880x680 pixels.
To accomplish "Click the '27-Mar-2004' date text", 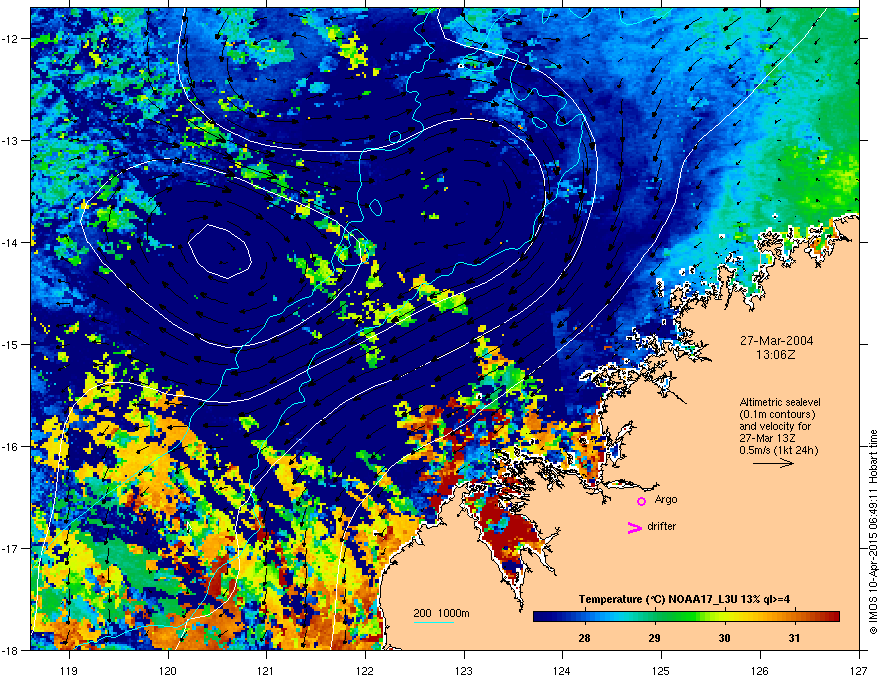I will pyautogui.click(x=776, y=341).
